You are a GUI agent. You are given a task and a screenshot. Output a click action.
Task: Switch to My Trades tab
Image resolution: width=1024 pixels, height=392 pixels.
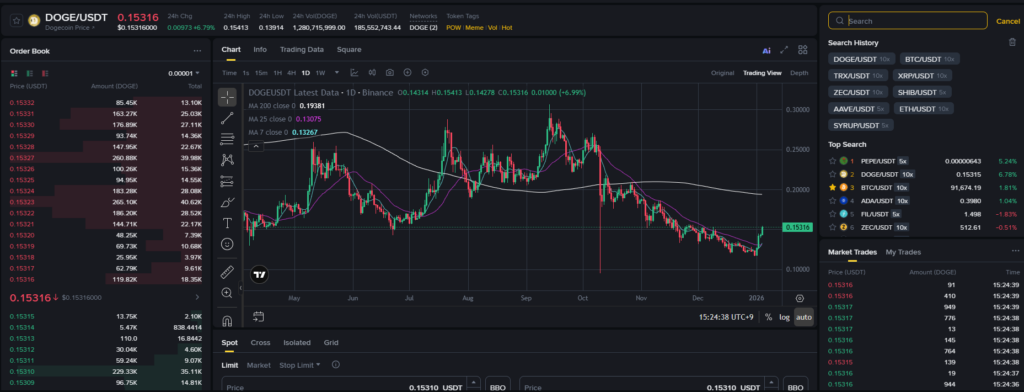tap(903, 252)
